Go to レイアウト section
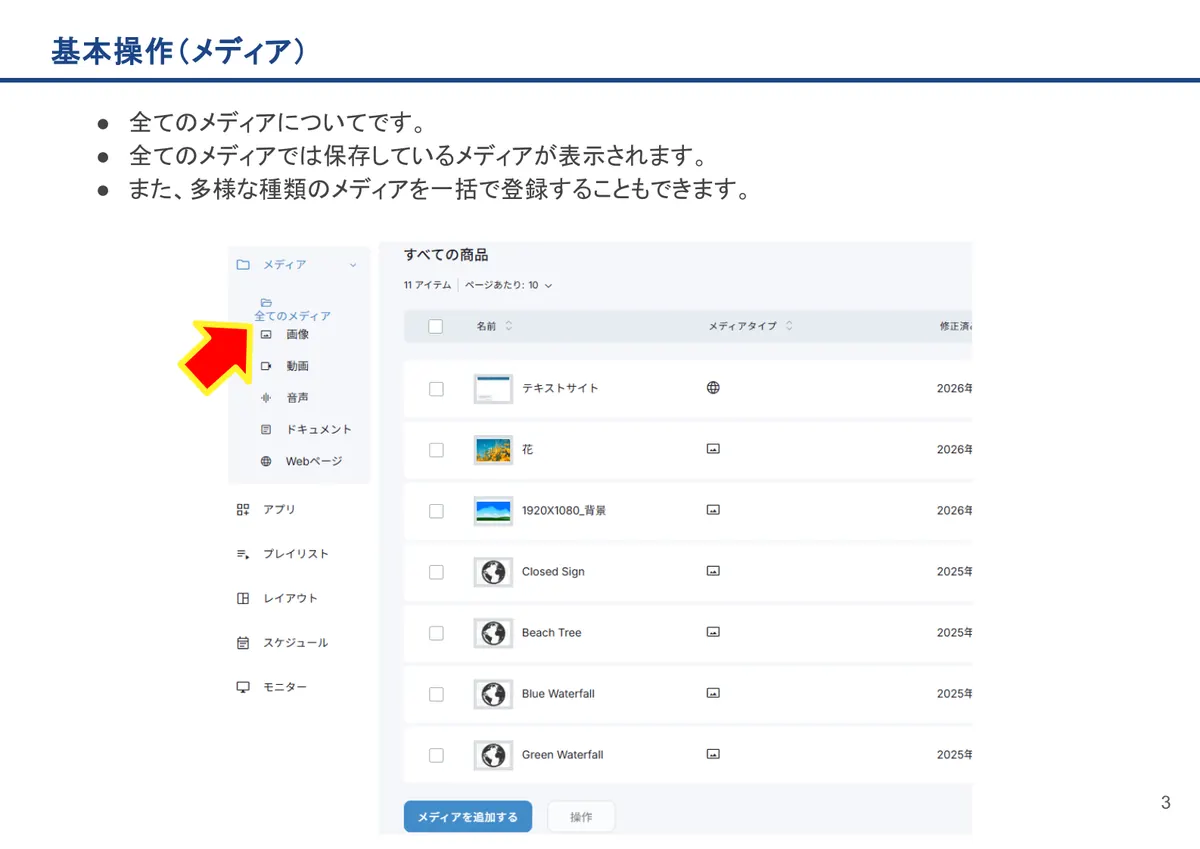 pyautogui.click(x=290, y=598)
